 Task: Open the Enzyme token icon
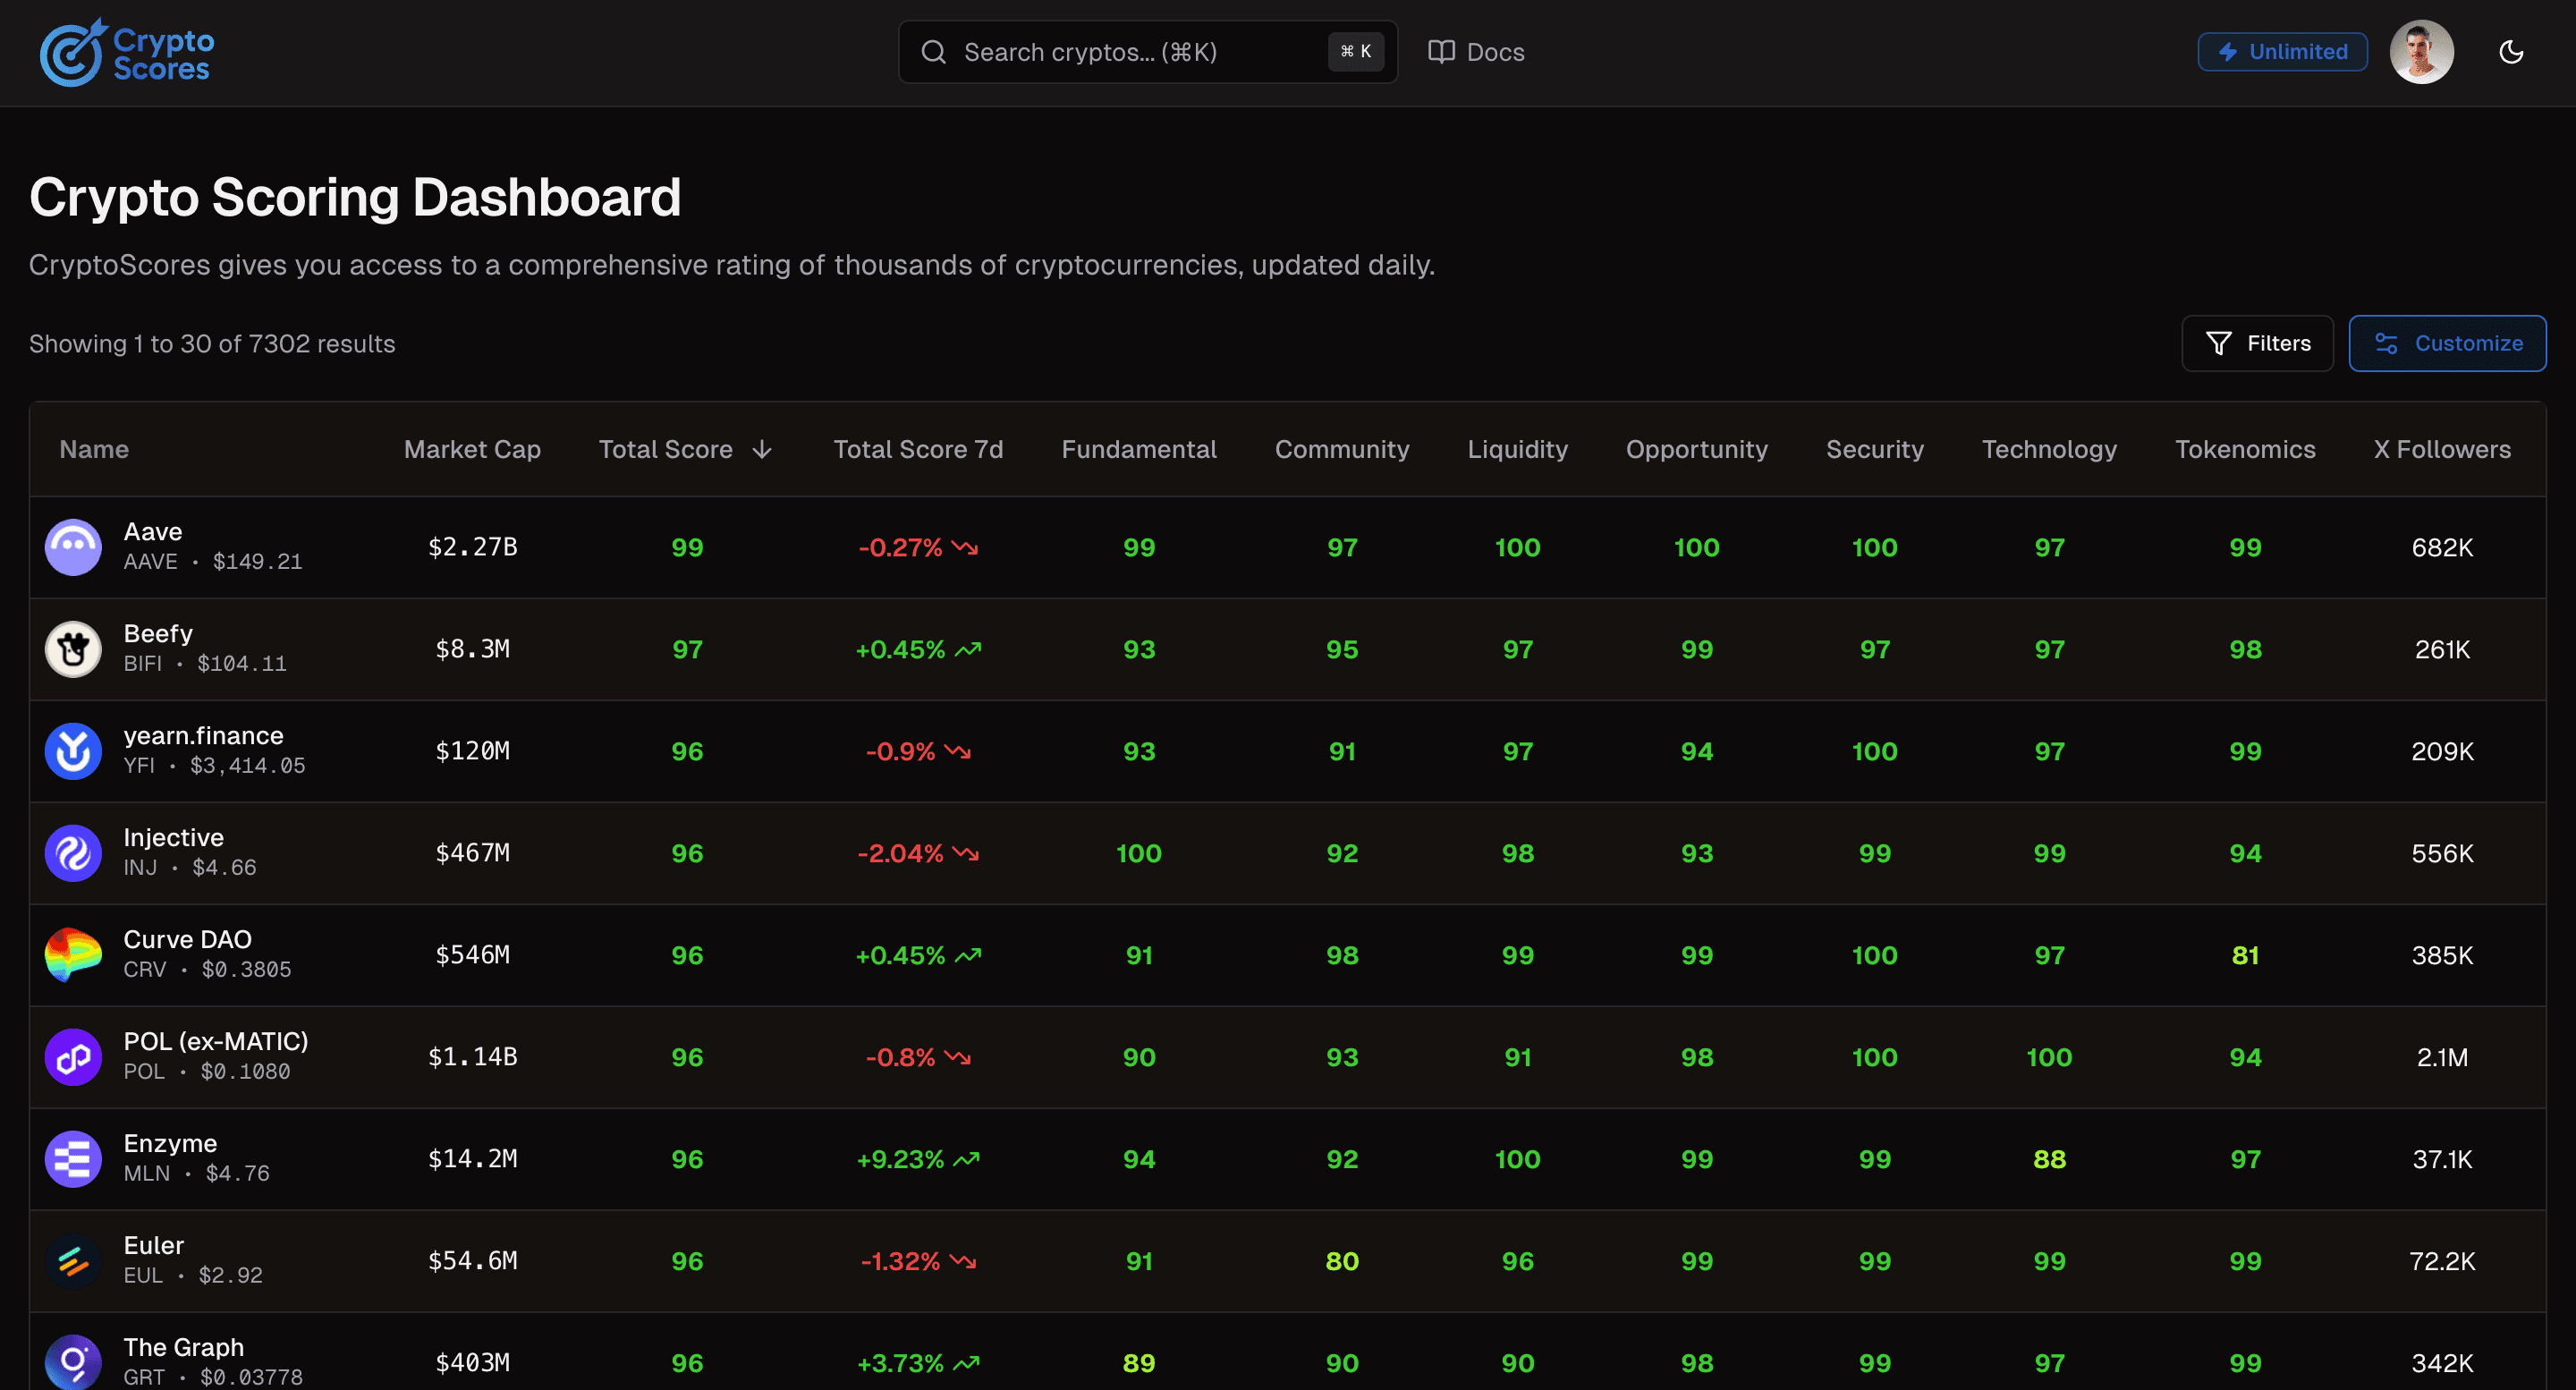[x=73, y=1159]
